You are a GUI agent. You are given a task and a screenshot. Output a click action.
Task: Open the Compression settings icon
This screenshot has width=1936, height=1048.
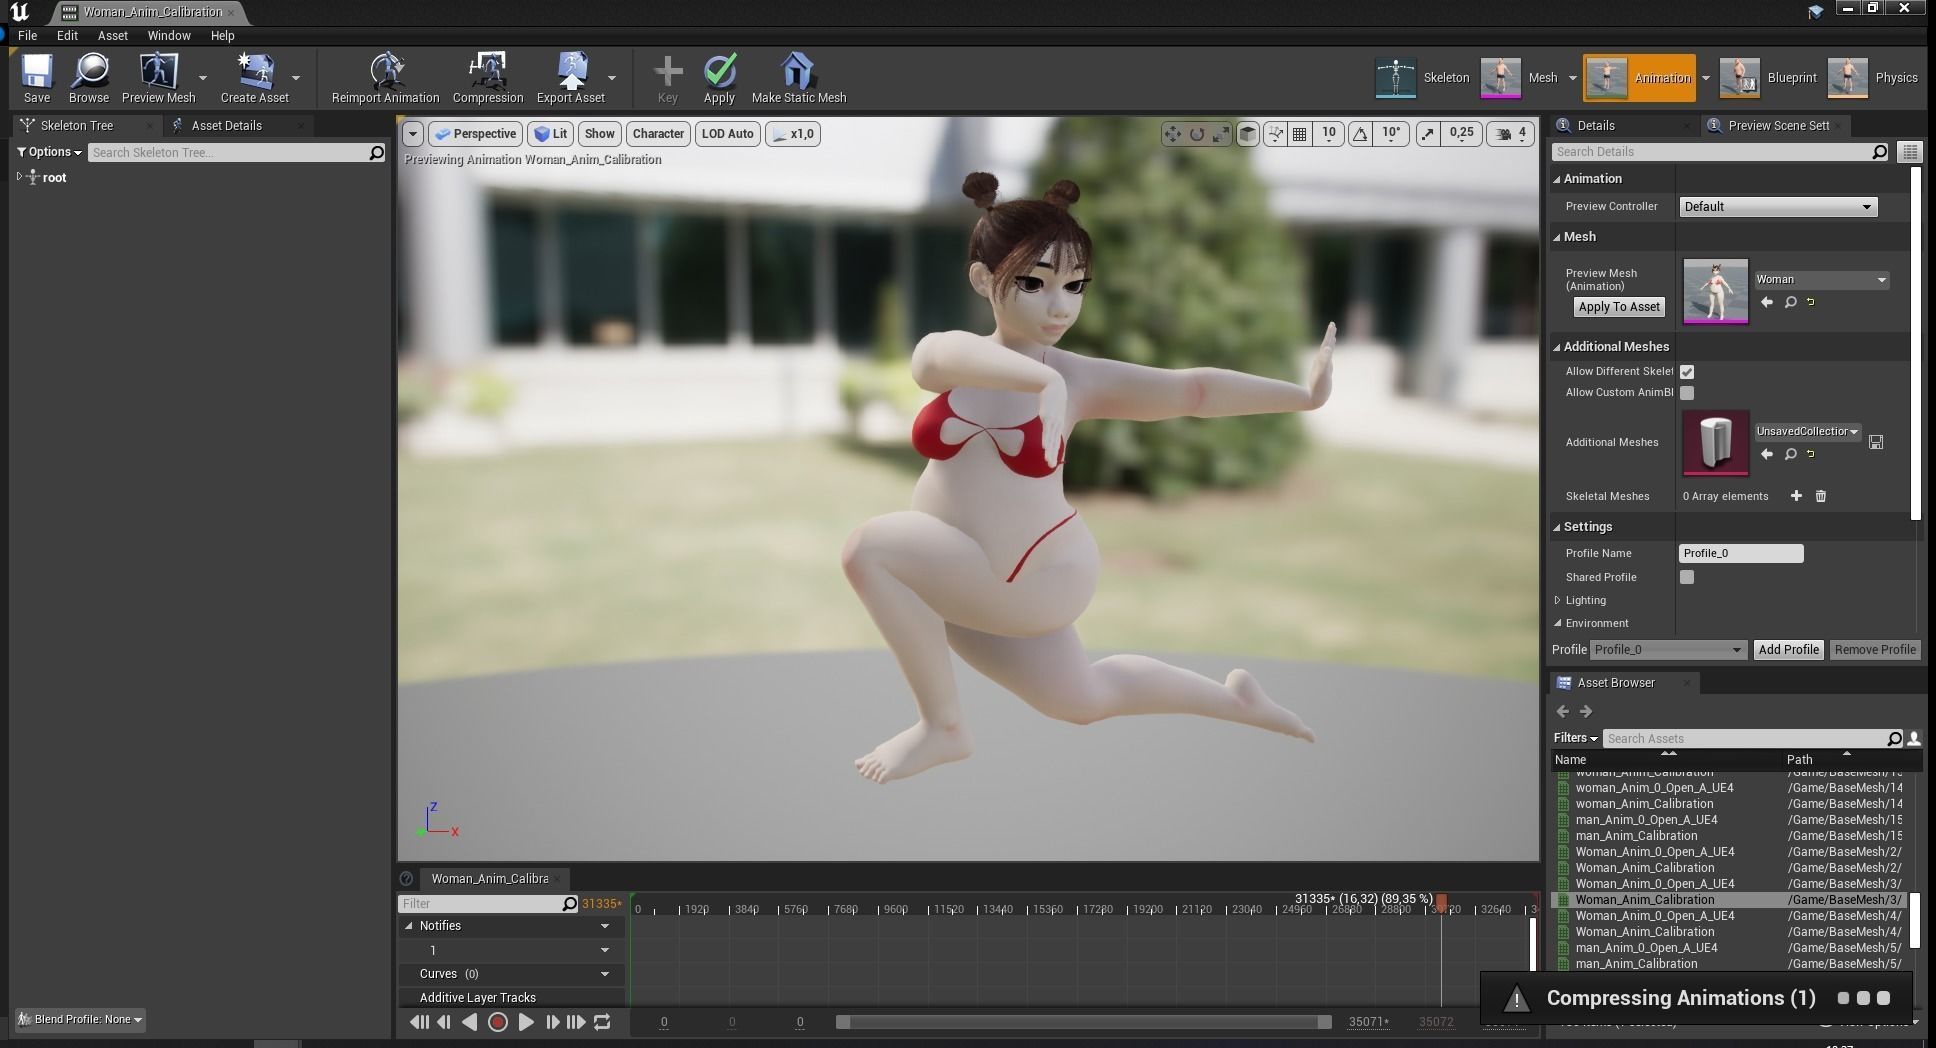pos(488,78)
